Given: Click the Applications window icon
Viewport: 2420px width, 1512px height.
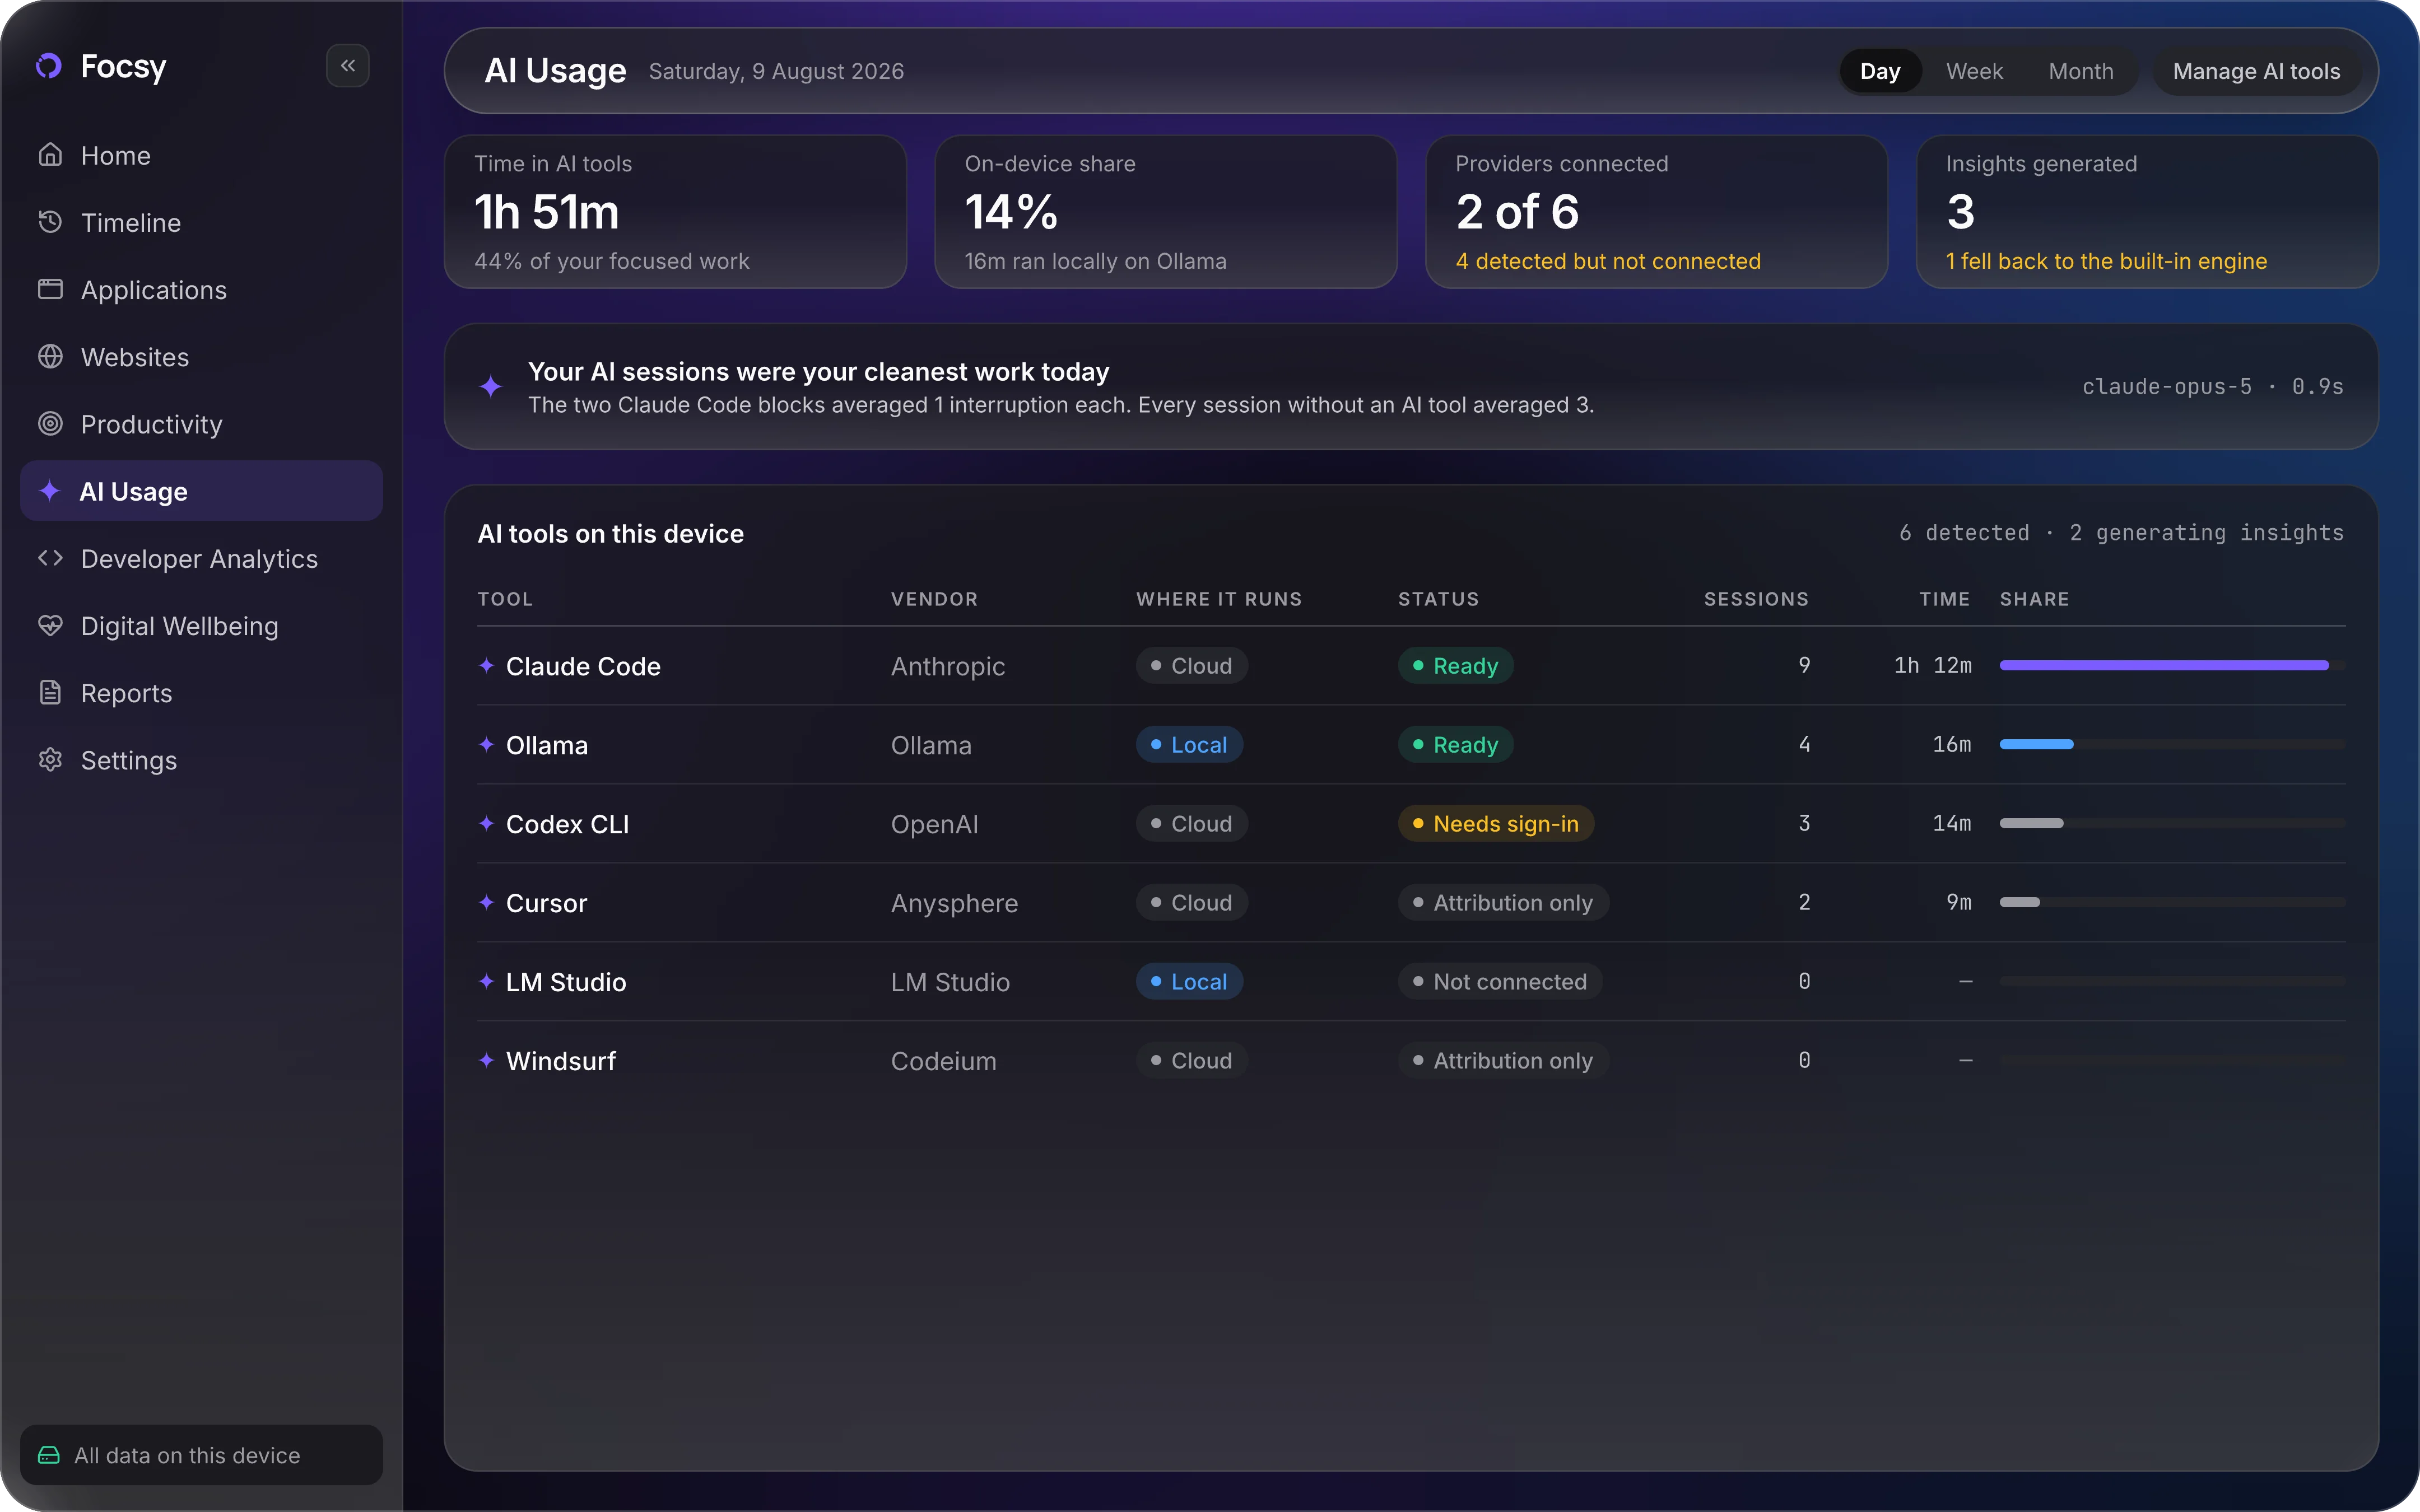Looking at the screenshot, I should pyautogui.click(x=50, y=289).
